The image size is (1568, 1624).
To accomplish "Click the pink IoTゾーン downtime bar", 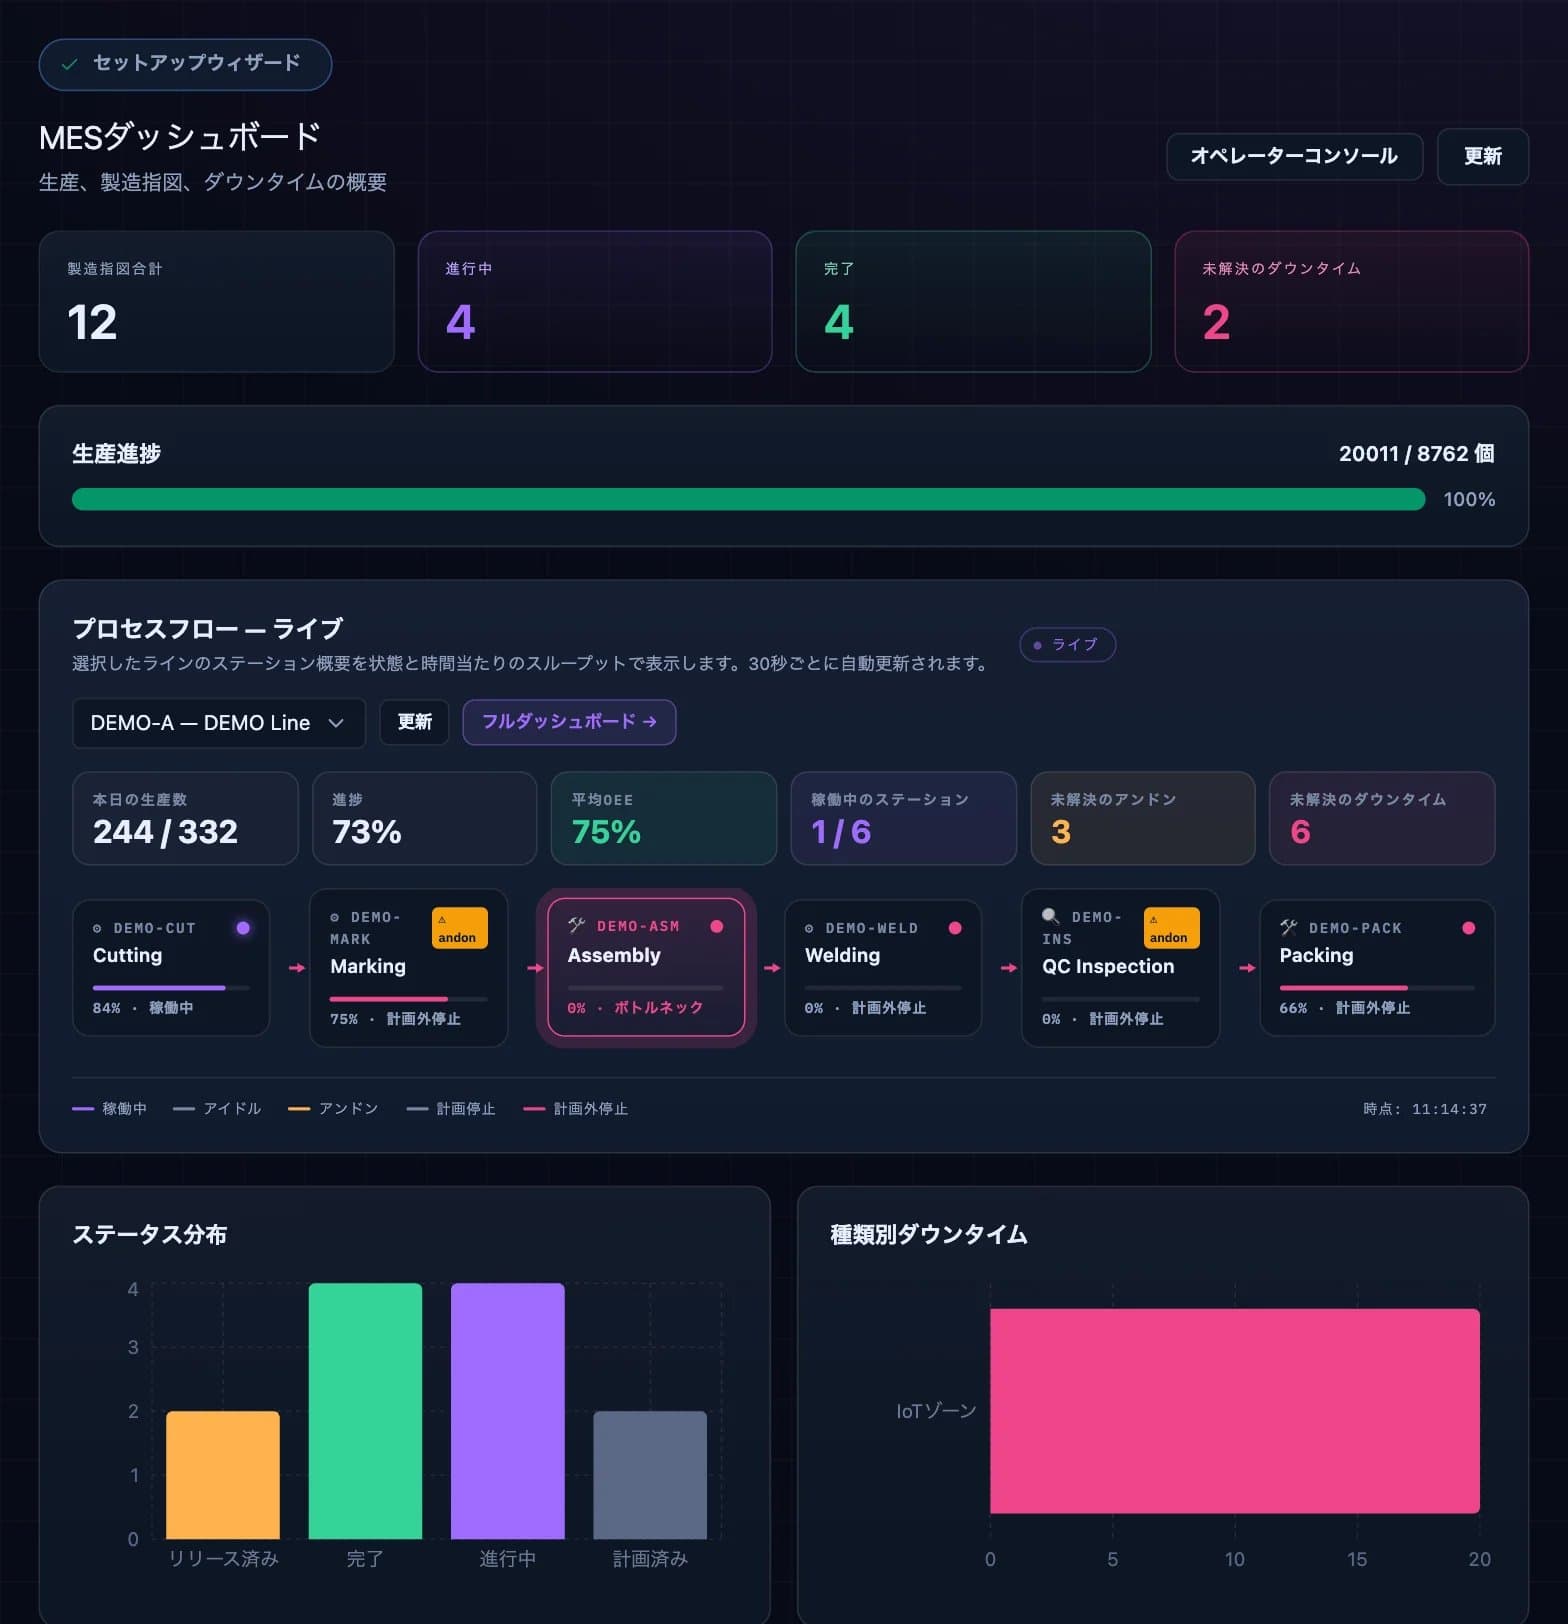I will pos(1234,1411).
